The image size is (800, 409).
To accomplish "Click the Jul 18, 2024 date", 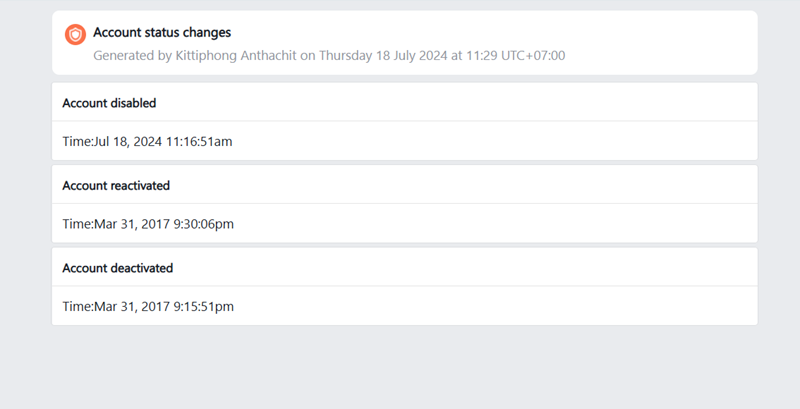I will click(128, 142).
